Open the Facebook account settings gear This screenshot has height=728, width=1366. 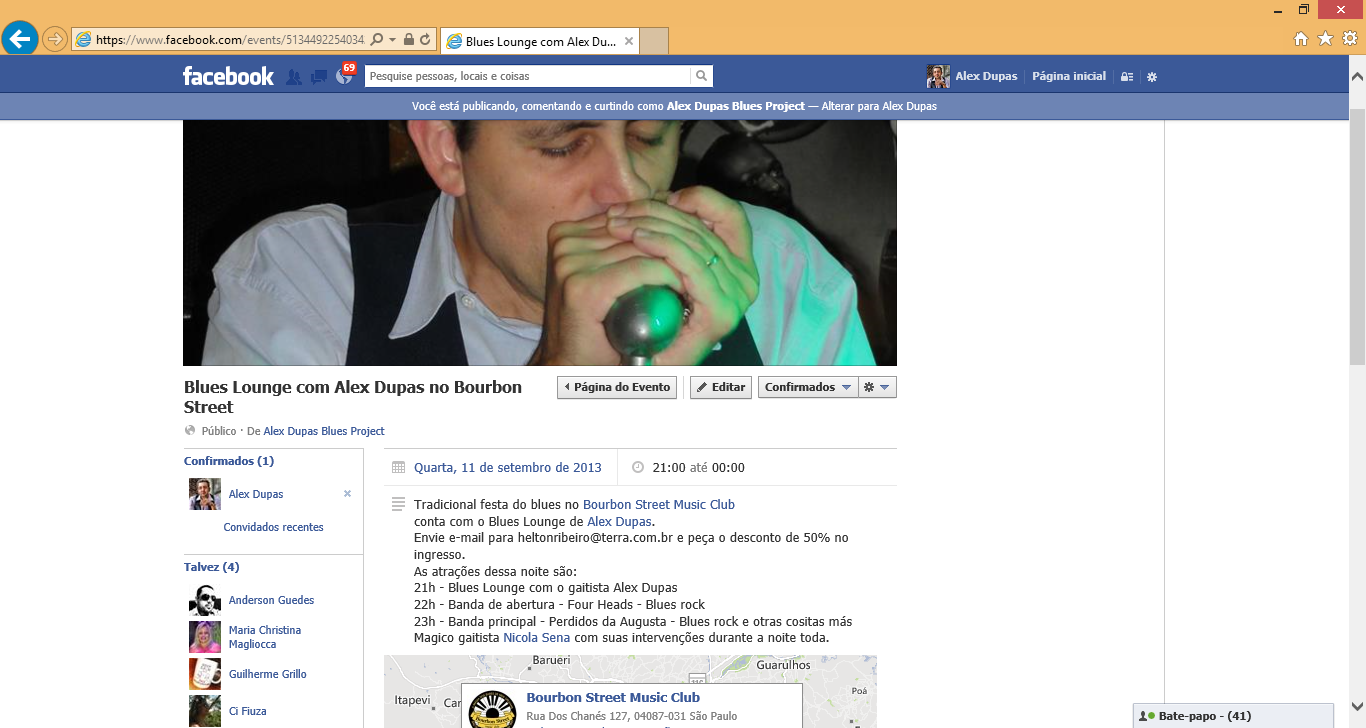1152,77
